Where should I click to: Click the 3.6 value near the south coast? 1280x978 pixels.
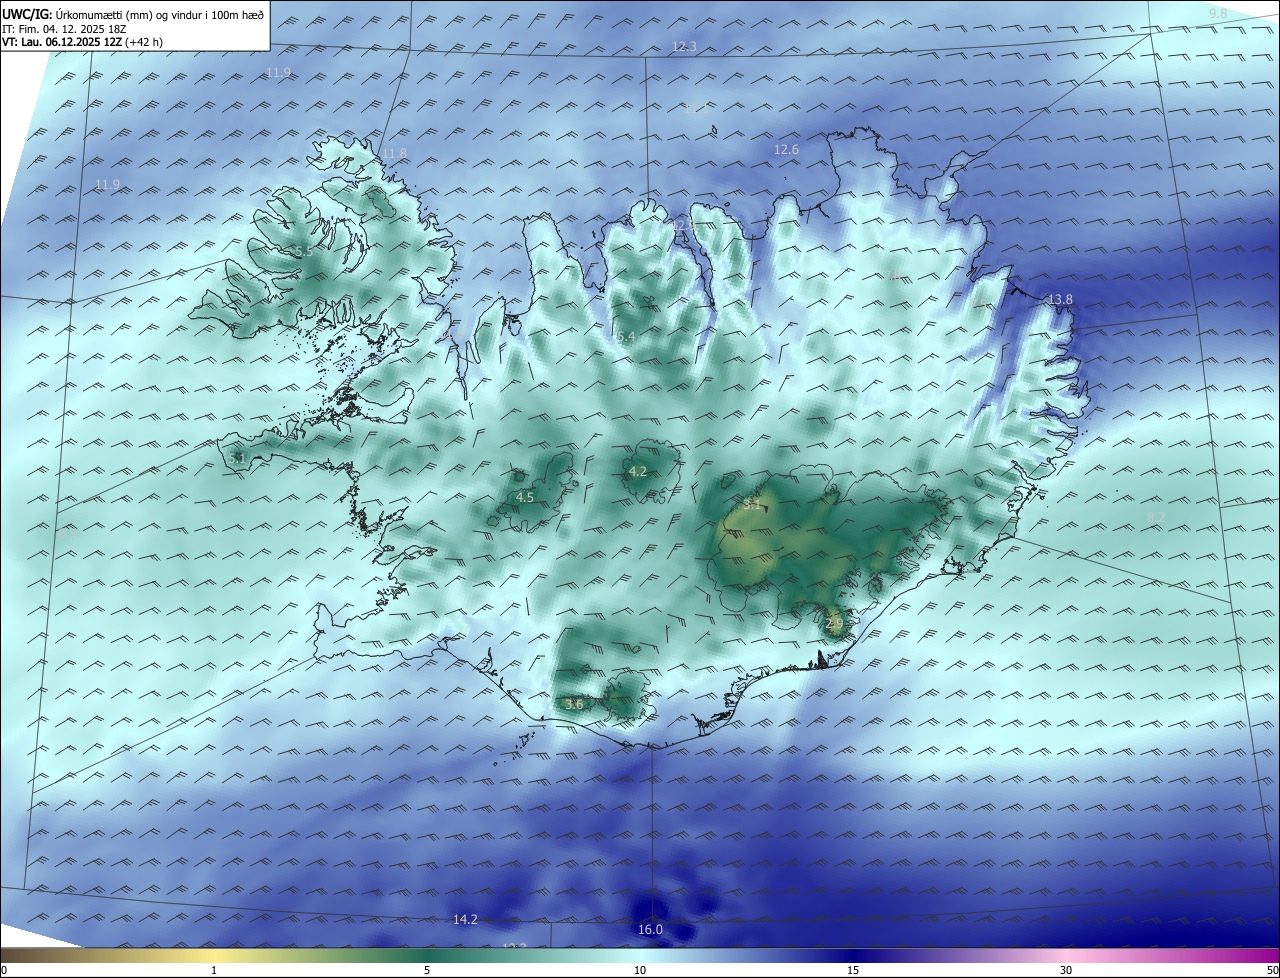(x=574, y=705)
